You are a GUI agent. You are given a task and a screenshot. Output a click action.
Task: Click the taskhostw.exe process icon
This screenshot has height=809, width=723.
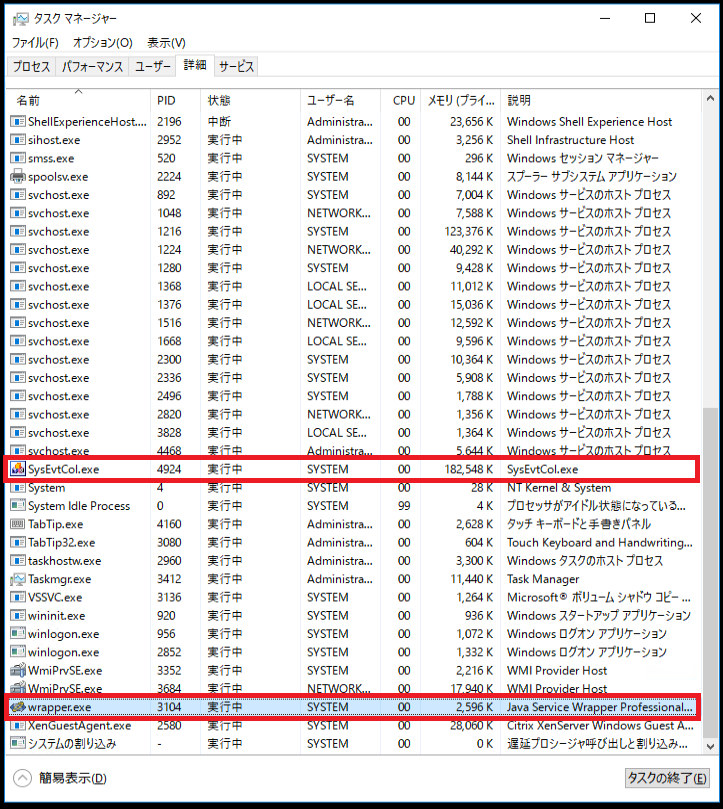point(18,561)
